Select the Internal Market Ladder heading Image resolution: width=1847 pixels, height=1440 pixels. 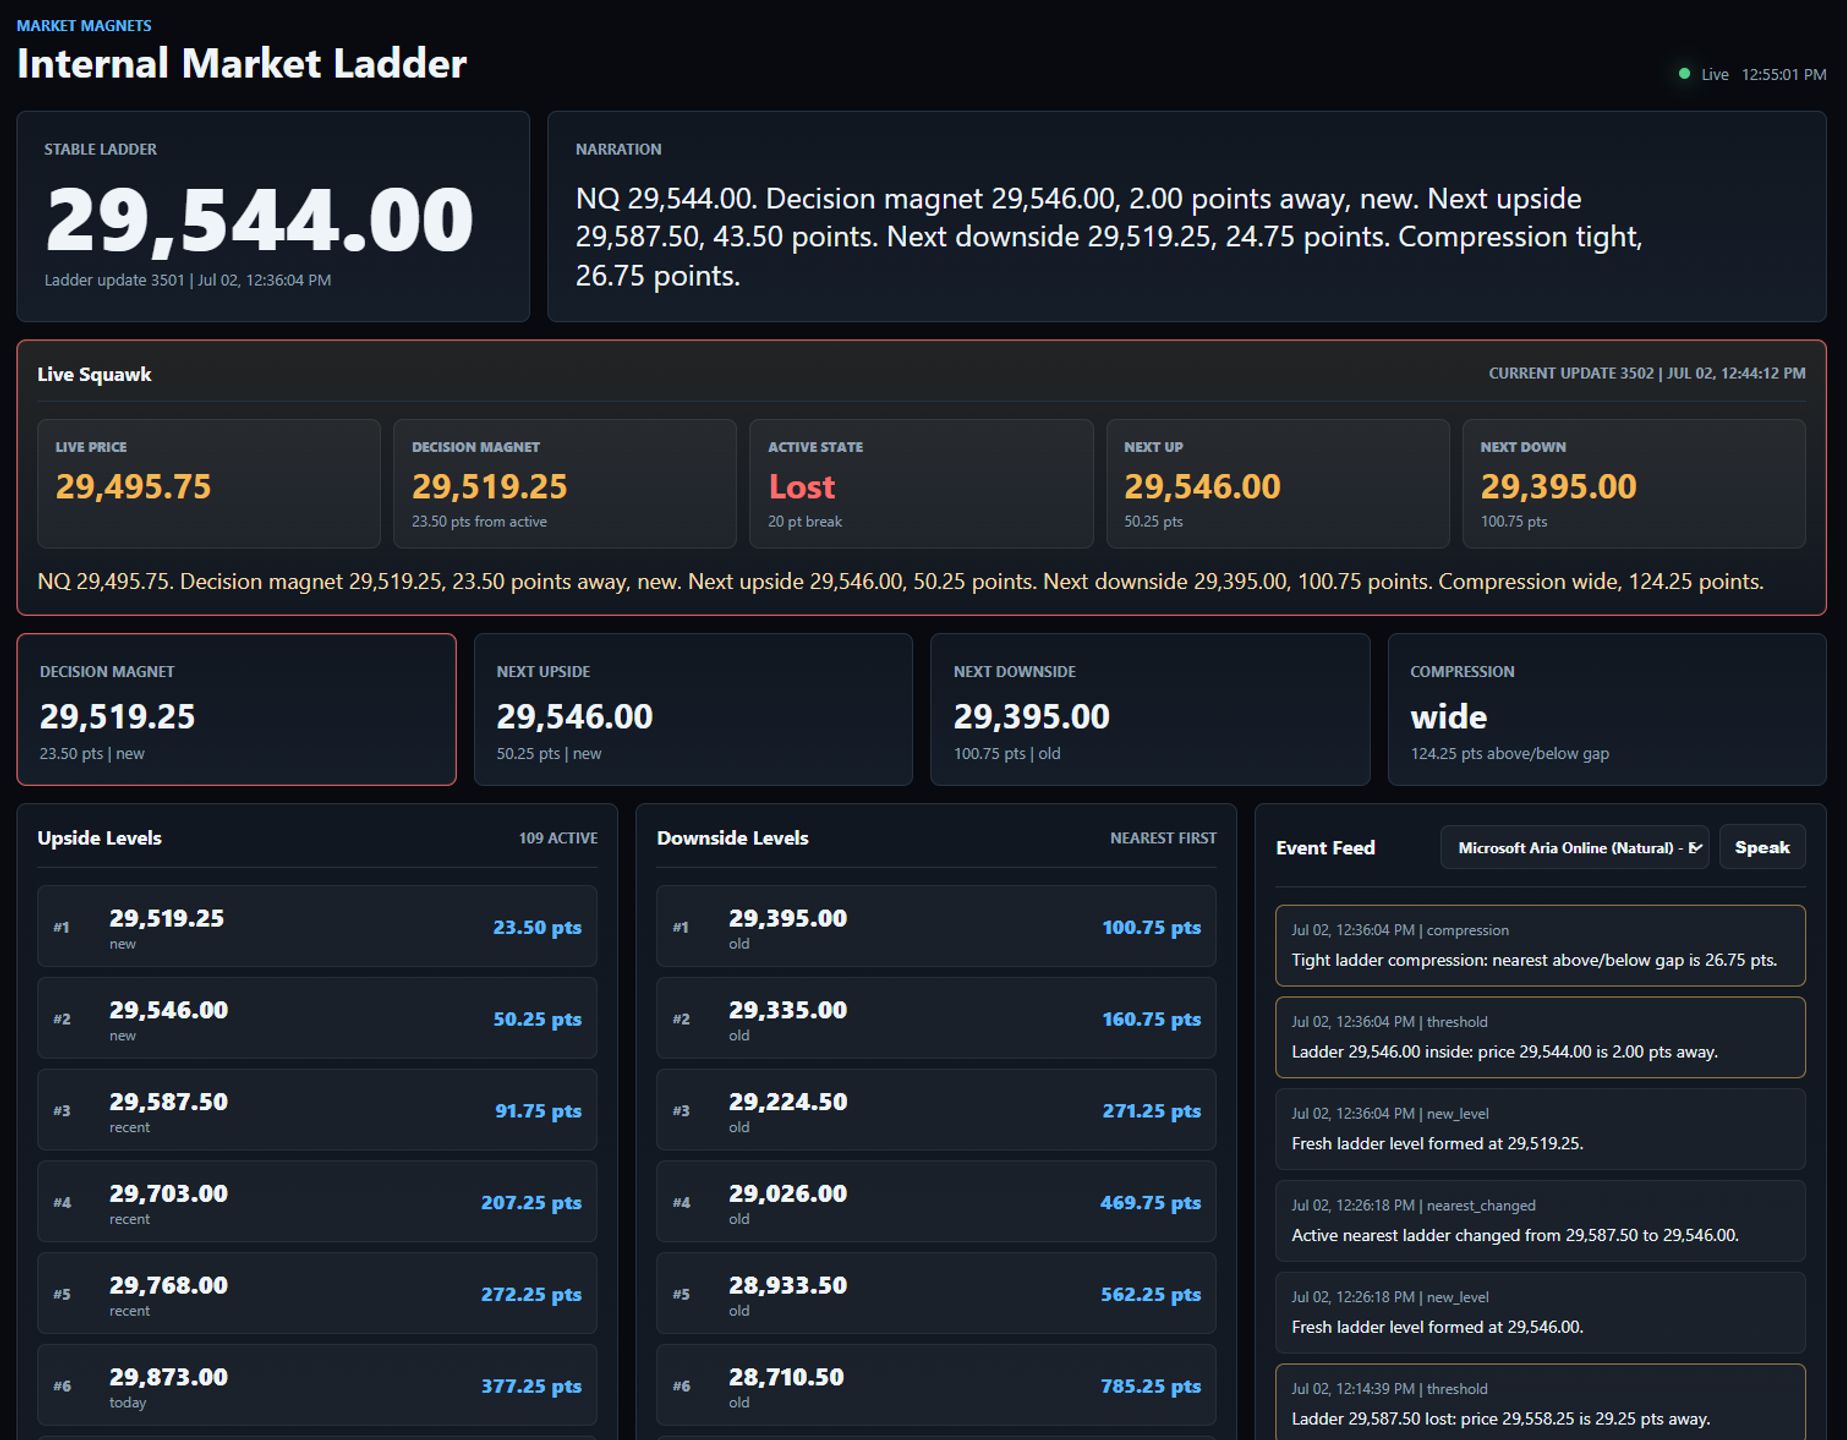tap(242, 64)
